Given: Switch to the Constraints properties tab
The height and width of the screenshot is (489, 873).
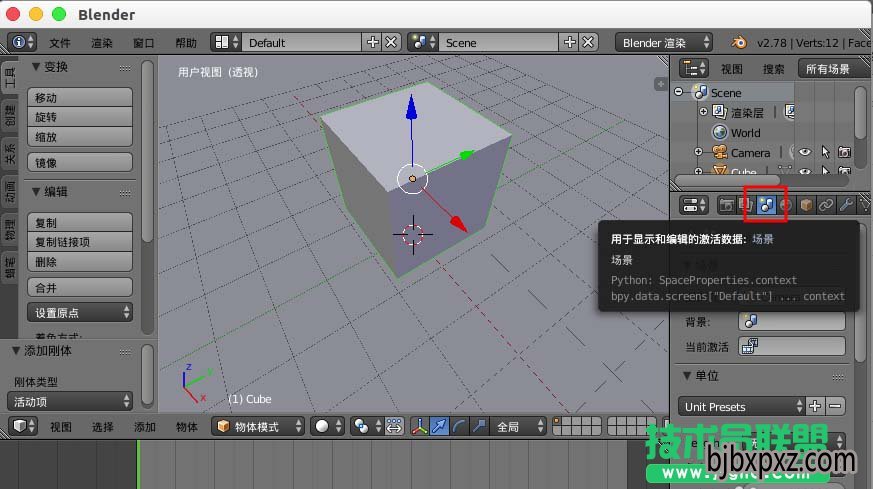Looking at the screenshot, I should 826,205.
